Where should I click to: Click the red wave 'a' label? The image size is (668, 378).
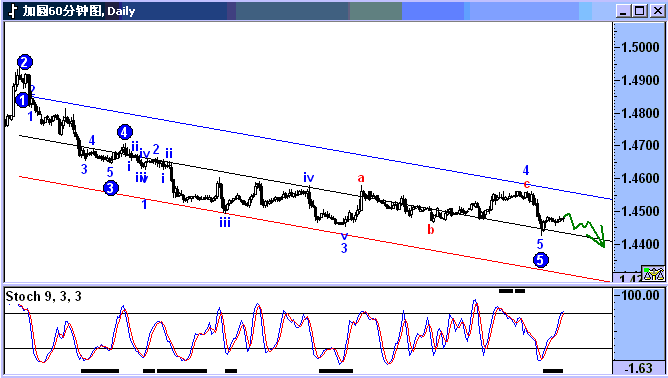361,178
